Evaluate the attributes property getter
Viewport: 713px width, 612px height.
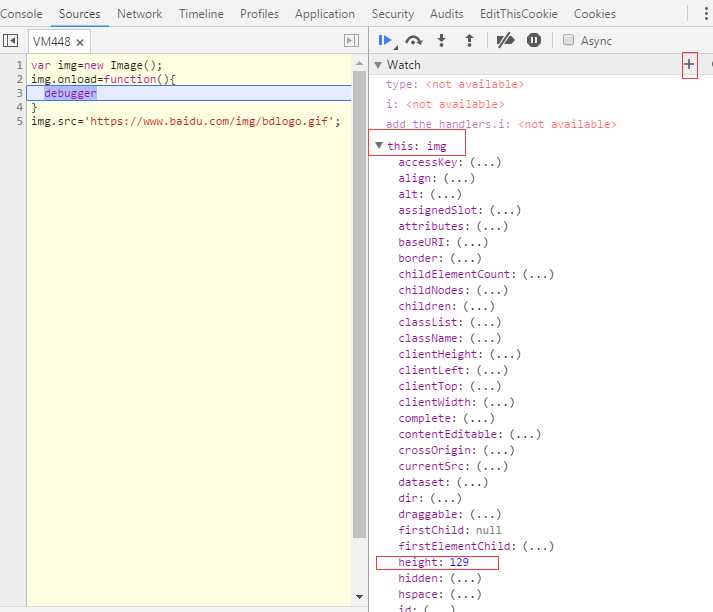coord(492,226)
